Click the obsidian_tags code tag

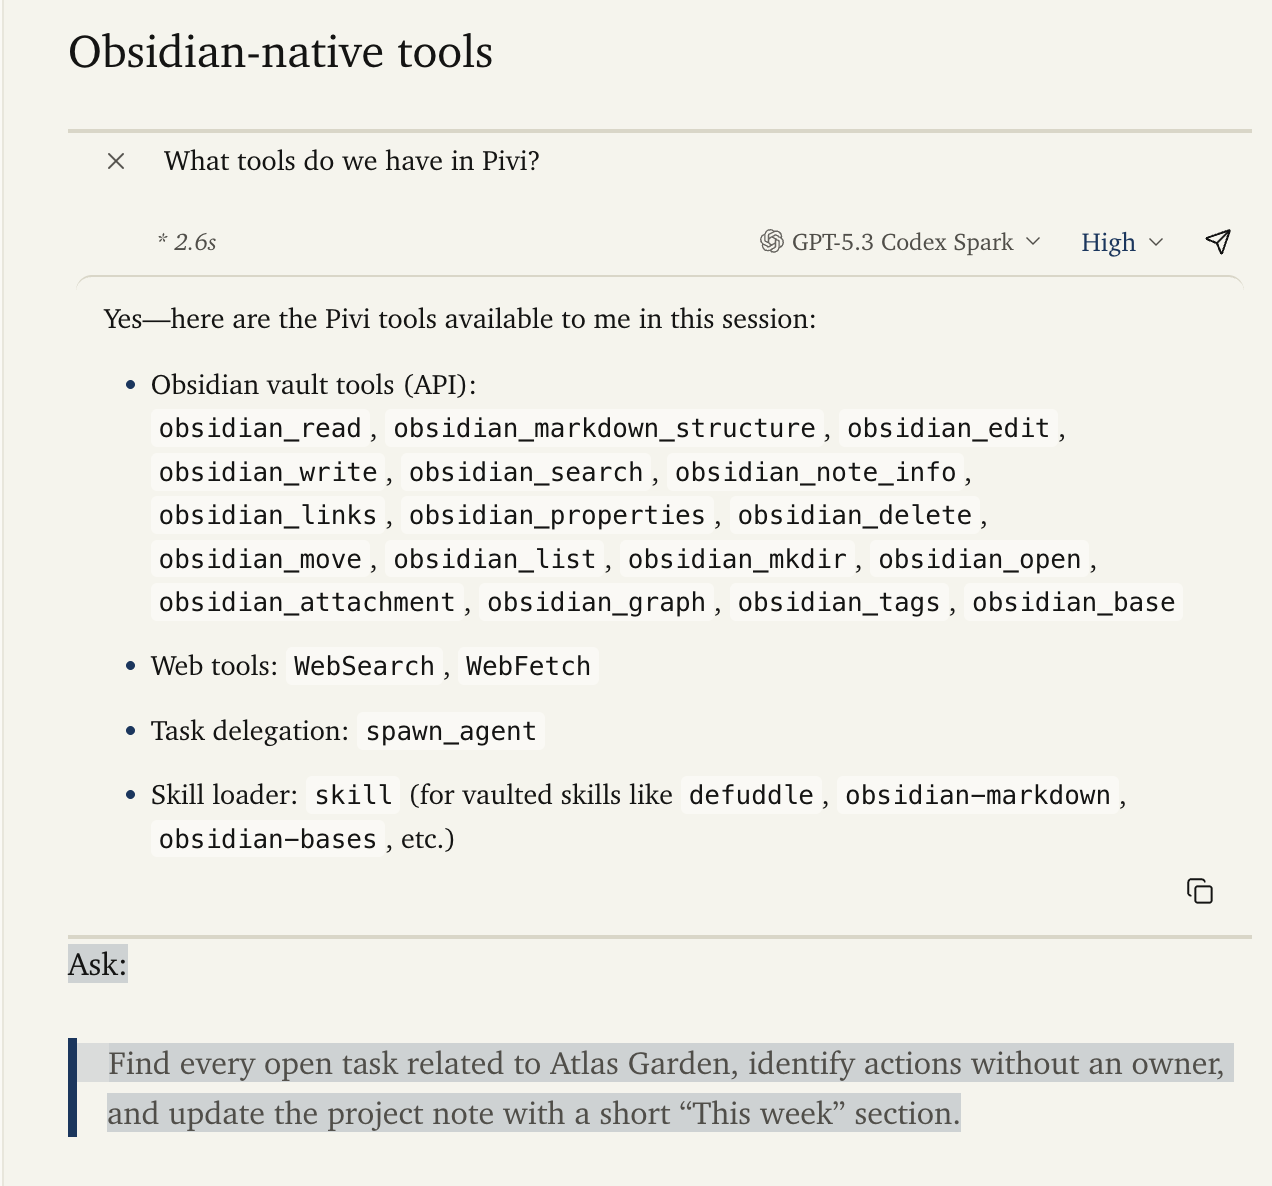pyautogui.click(x=839, y=602)
